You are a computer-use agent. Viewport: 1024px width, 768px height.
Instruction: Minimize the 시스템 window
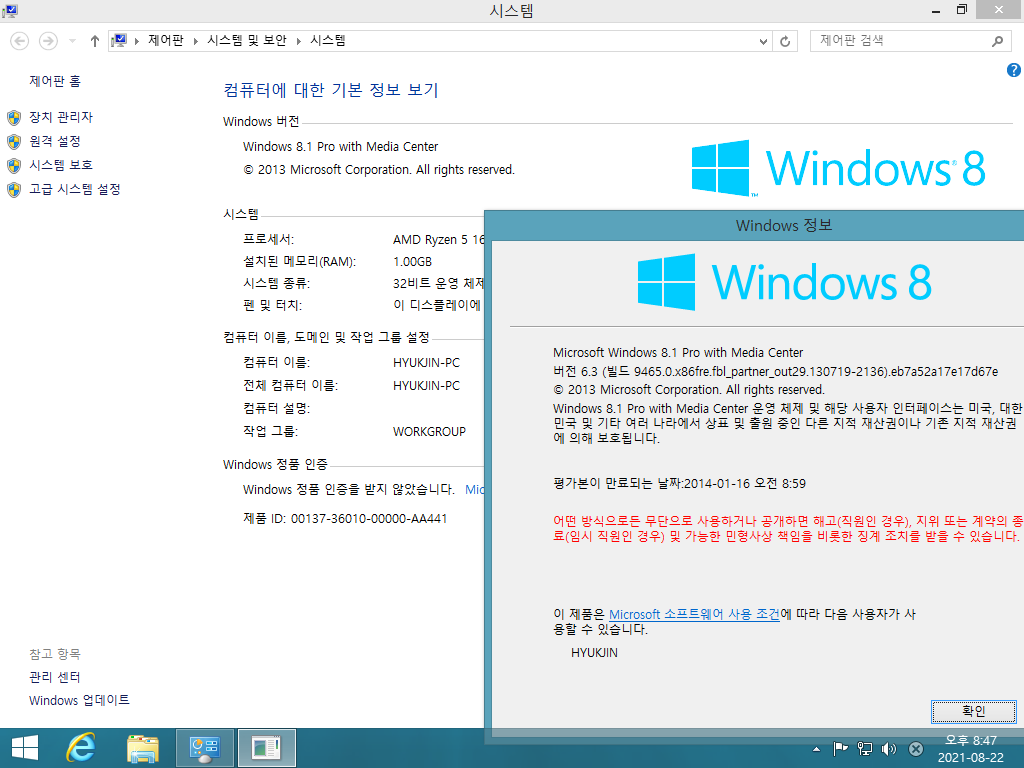tap(936, 10)
